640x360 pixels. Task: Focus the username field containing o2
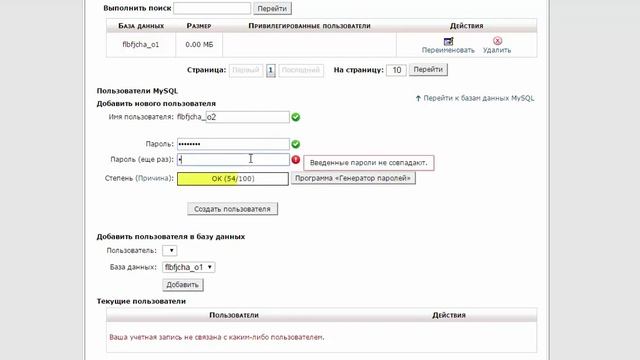click(247, 117)
